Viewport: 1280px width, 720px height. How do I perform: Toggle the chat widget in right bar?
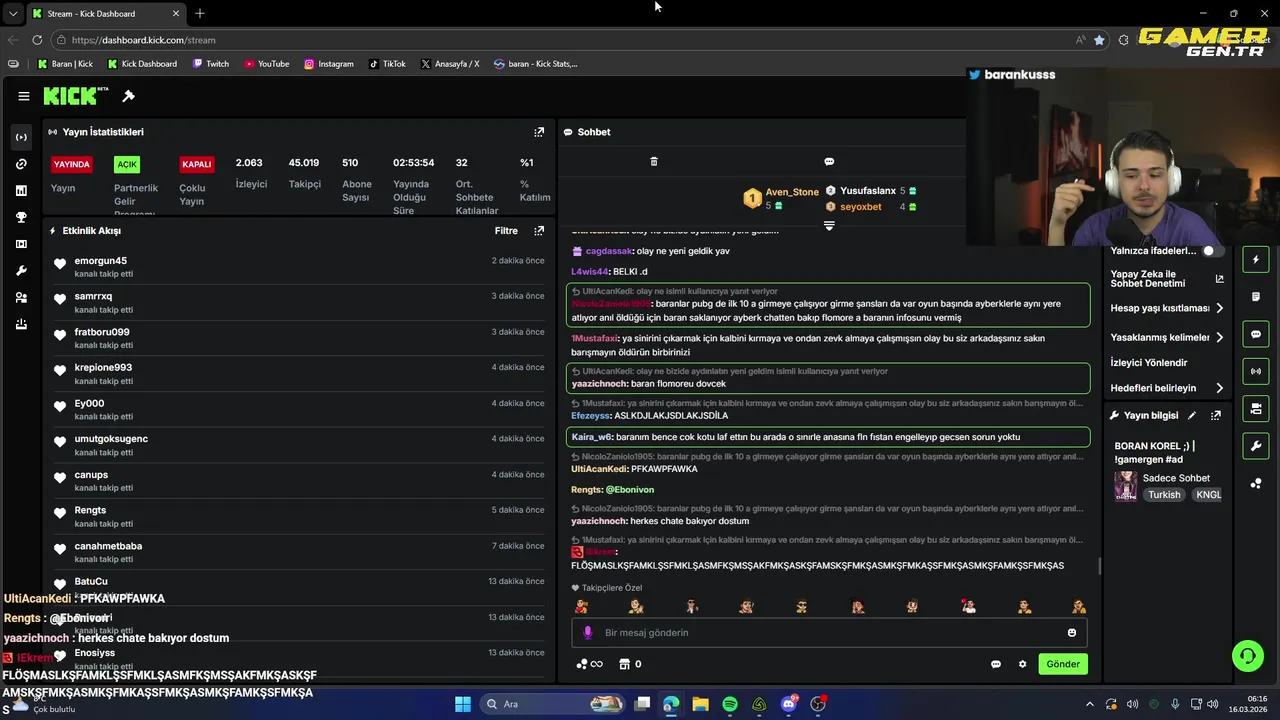tap(1256, 334)
